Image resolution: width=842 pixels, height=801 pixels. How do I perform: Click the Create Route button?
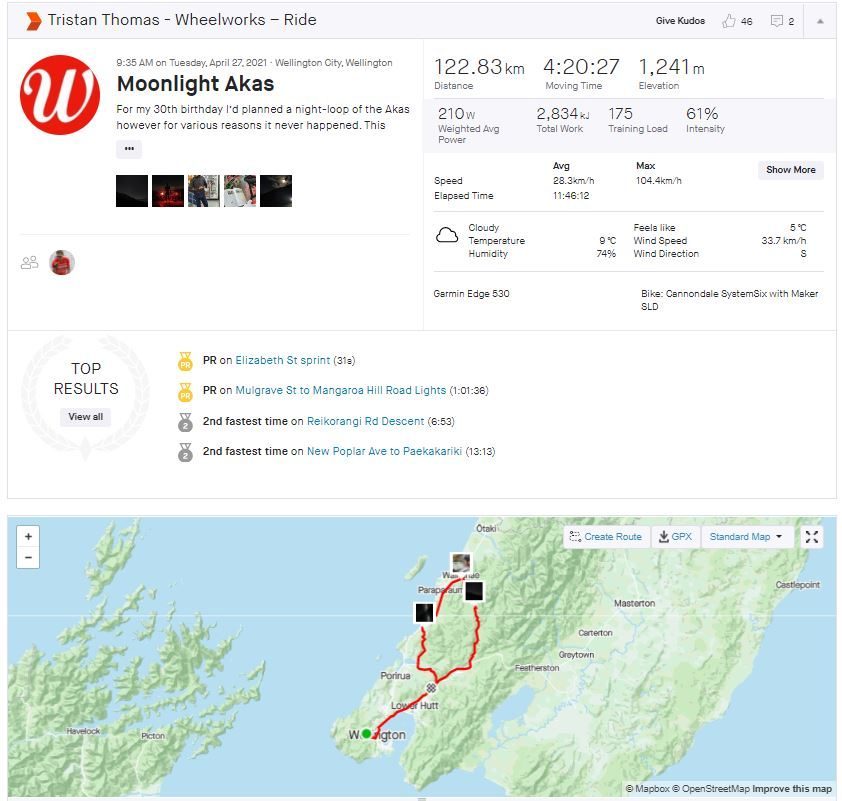click(x=605, y=537)
